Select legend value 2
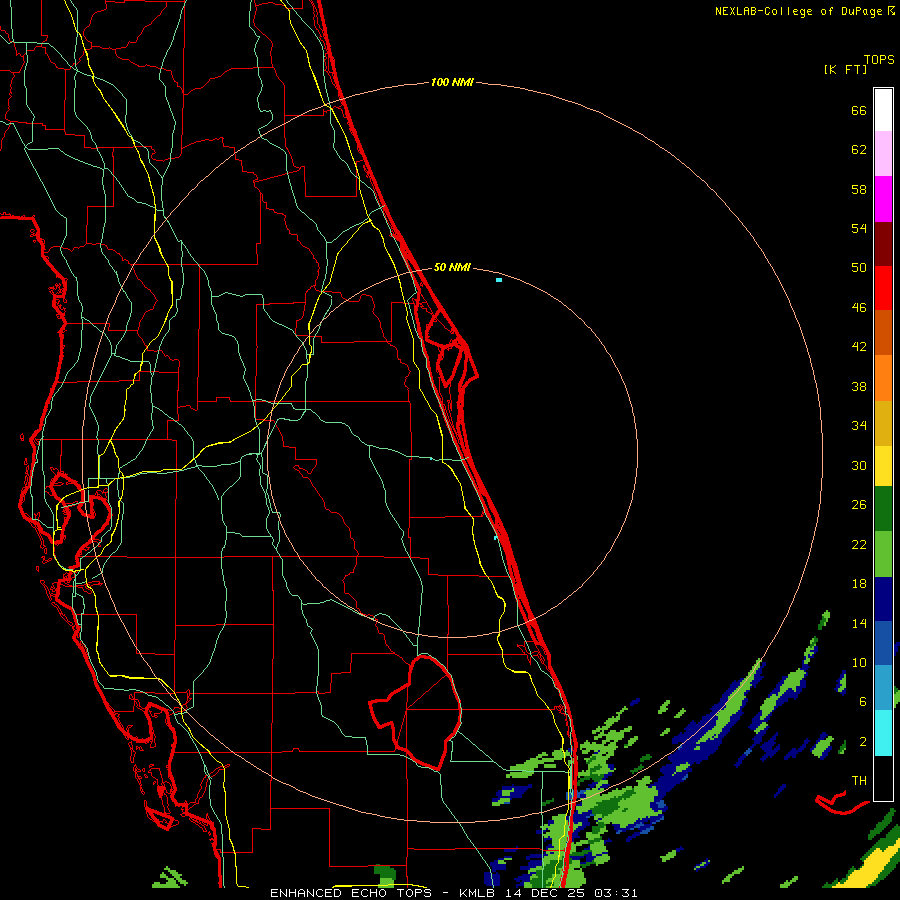900x900 pixels. click(x=863, y=742)
